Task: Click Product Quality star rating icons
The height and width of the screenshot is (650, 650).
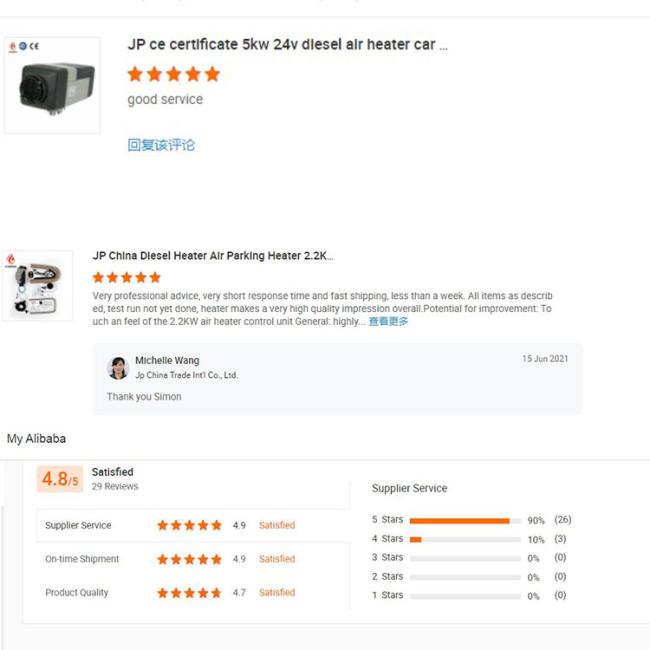Action: tap(189, 593)
